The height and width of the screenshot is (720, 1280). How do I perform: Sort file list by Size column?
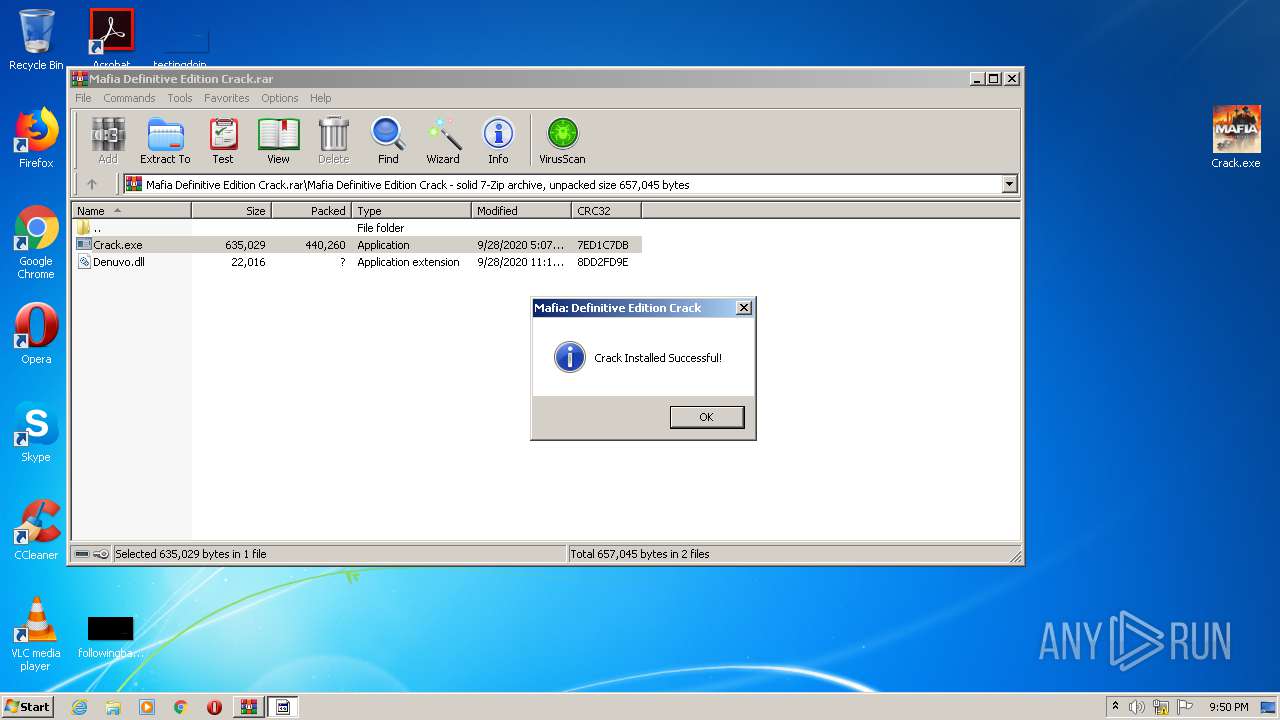[x=231, y=210]
